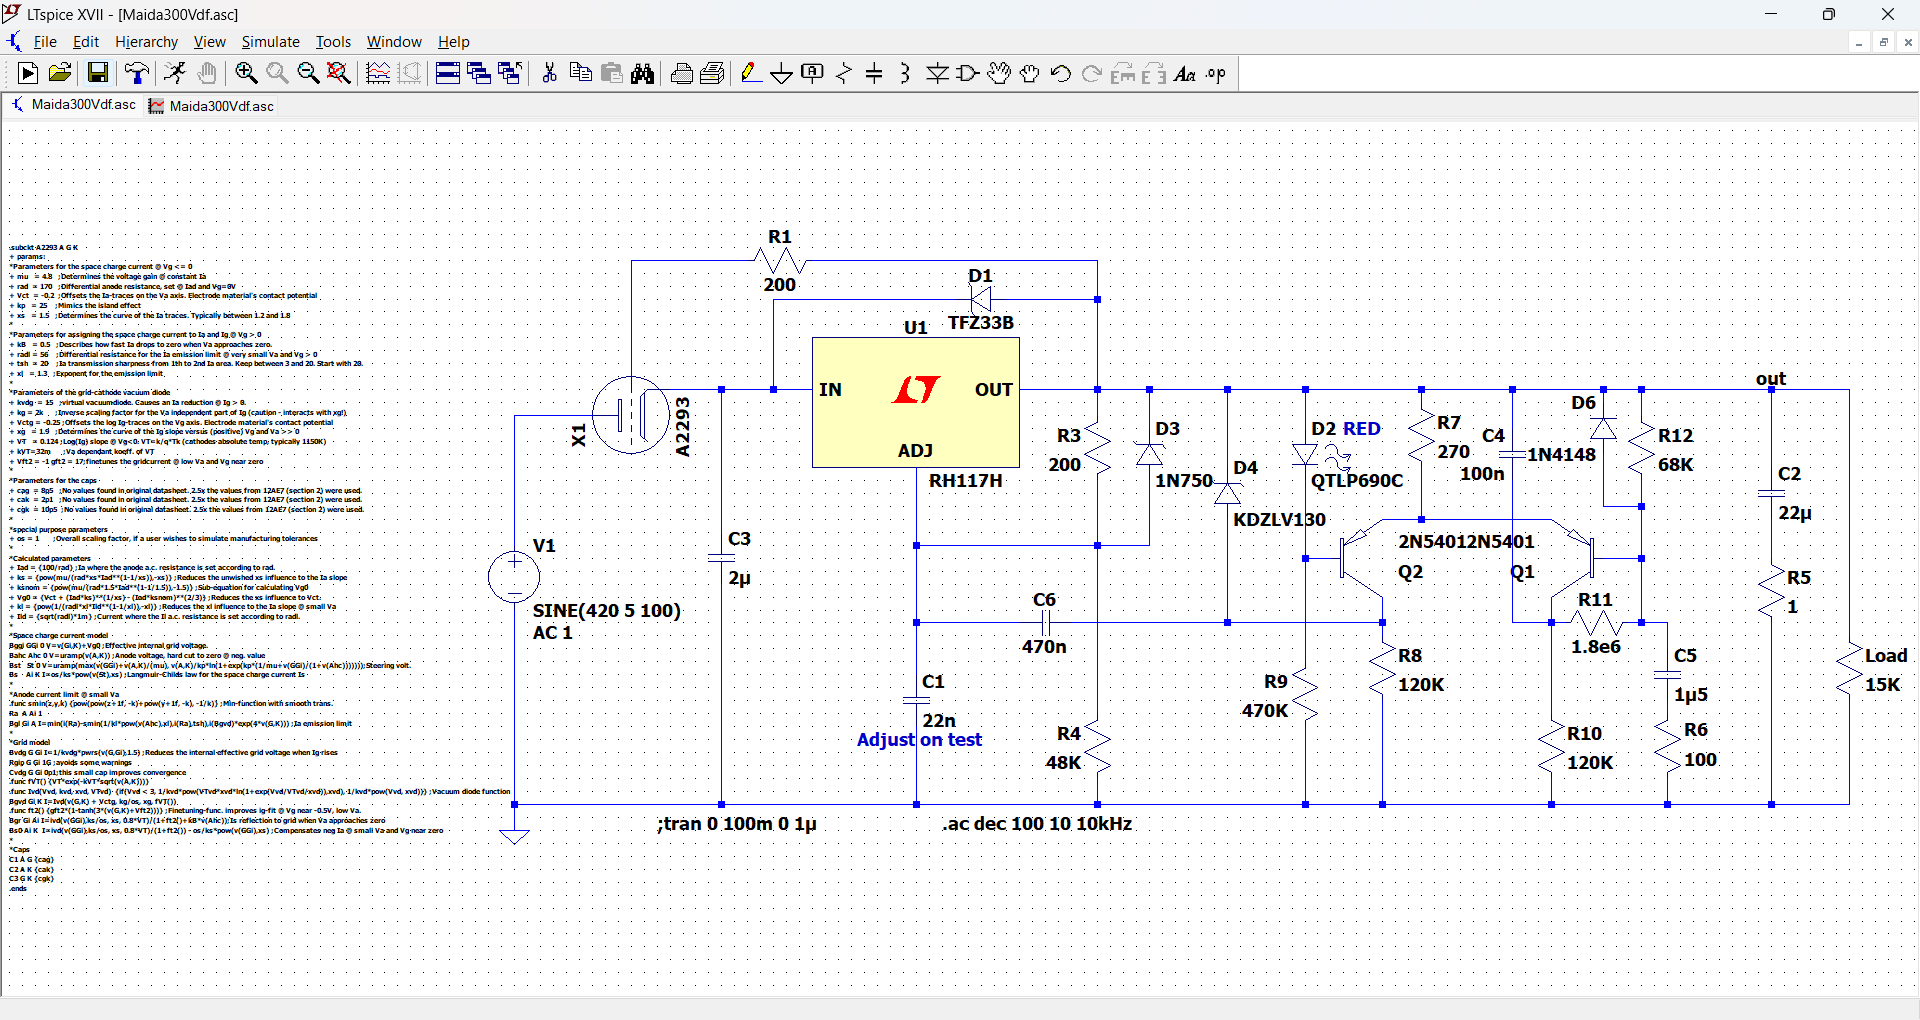The width and height of the screenshot is (1920, 1020).
Task: Select the Capacitor placement tool
Action: click(x=874, y=73)
